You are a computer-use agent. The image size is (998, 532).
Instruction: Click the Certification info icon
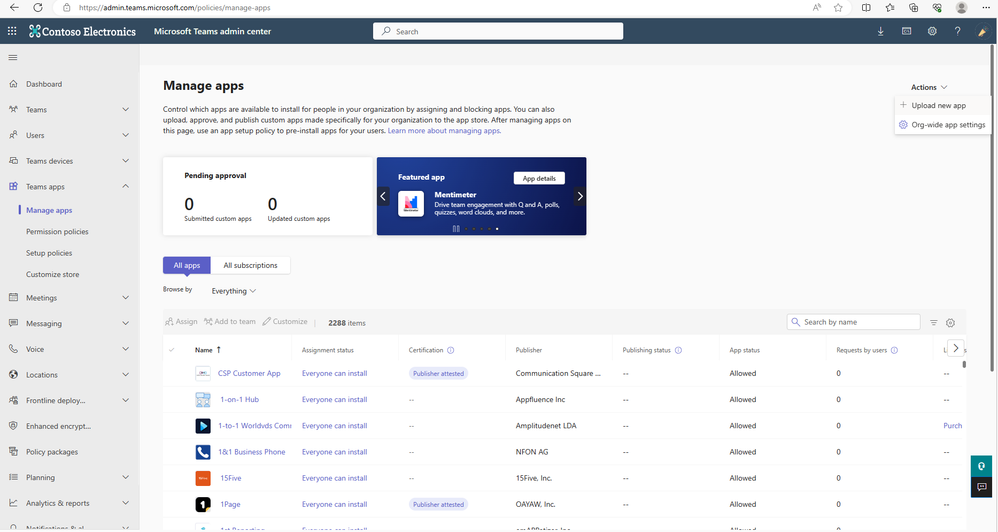tap(451, 350)
